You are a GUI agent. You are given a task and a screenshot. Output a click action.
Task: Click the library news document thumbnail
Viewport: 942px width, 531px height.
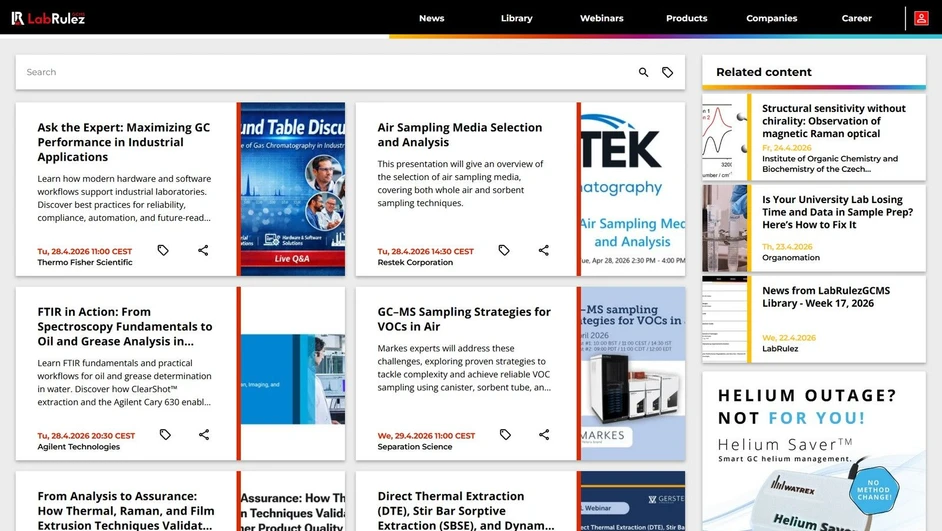click(725, 319)
